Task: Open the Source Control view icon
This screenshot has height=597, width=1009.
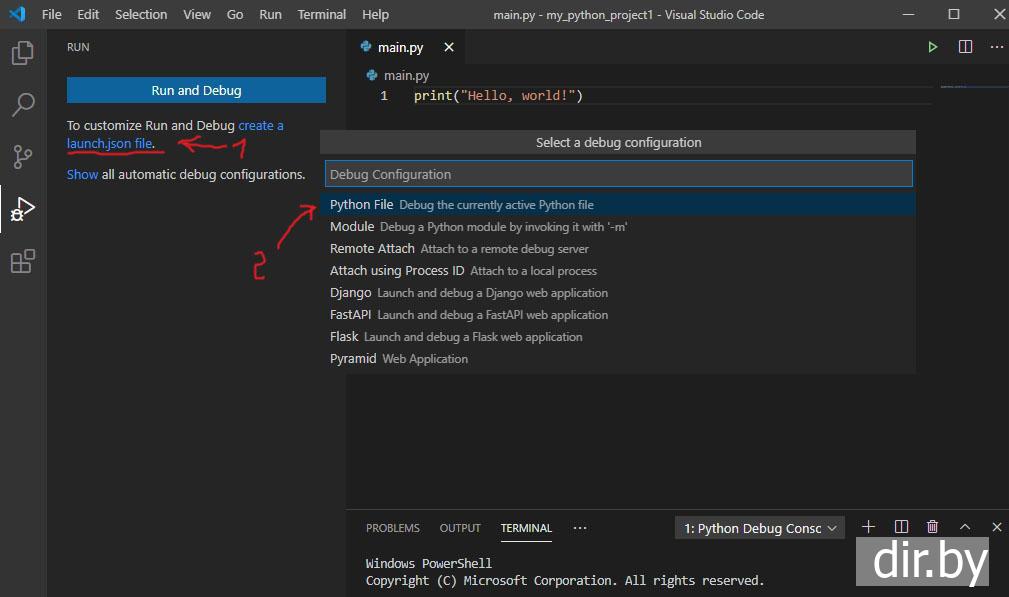Action: click(22, 157)
